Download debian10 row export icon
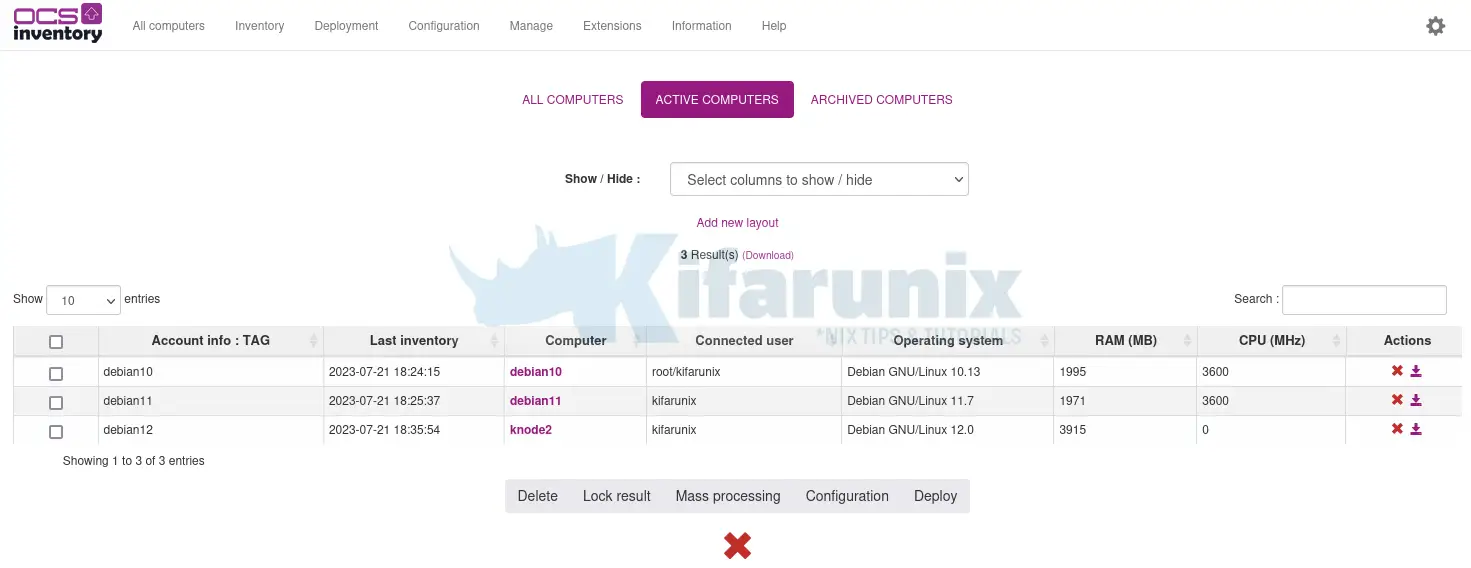 coord(1416,371)
